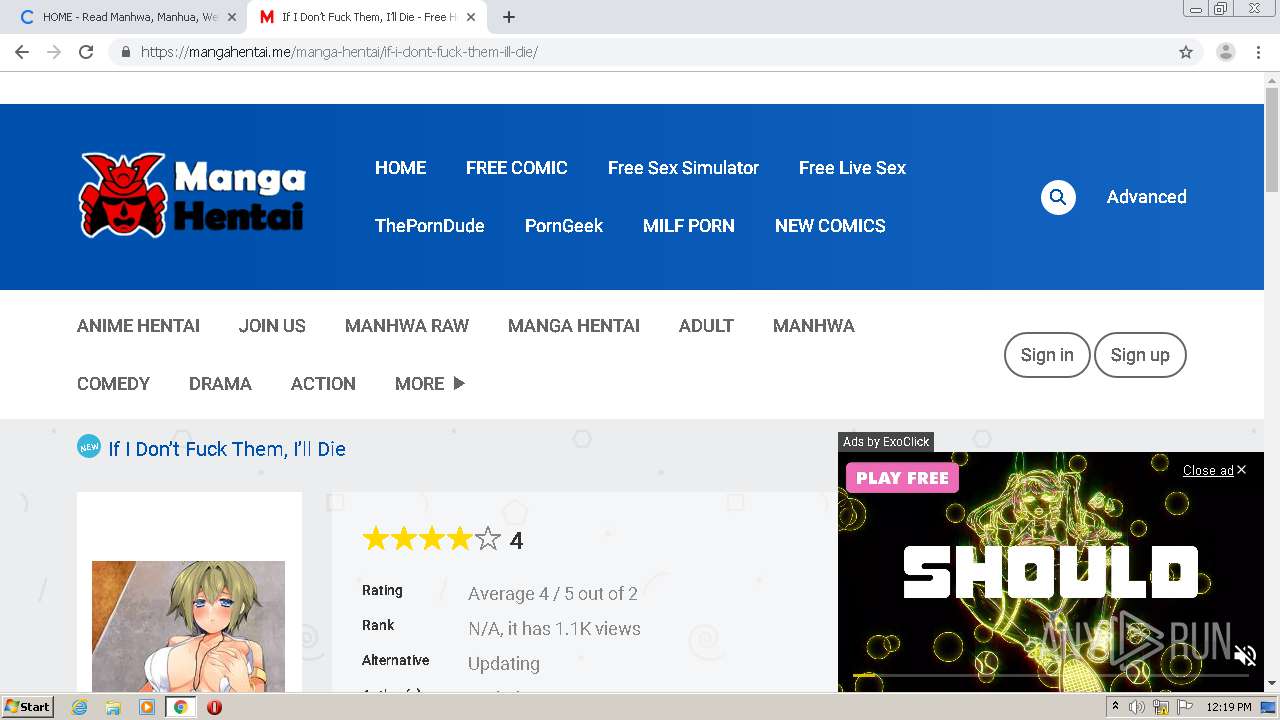This screenshot has width=1280, height=720.
Task: Click the PLAY FREE ad button
Action: (902, 478)
